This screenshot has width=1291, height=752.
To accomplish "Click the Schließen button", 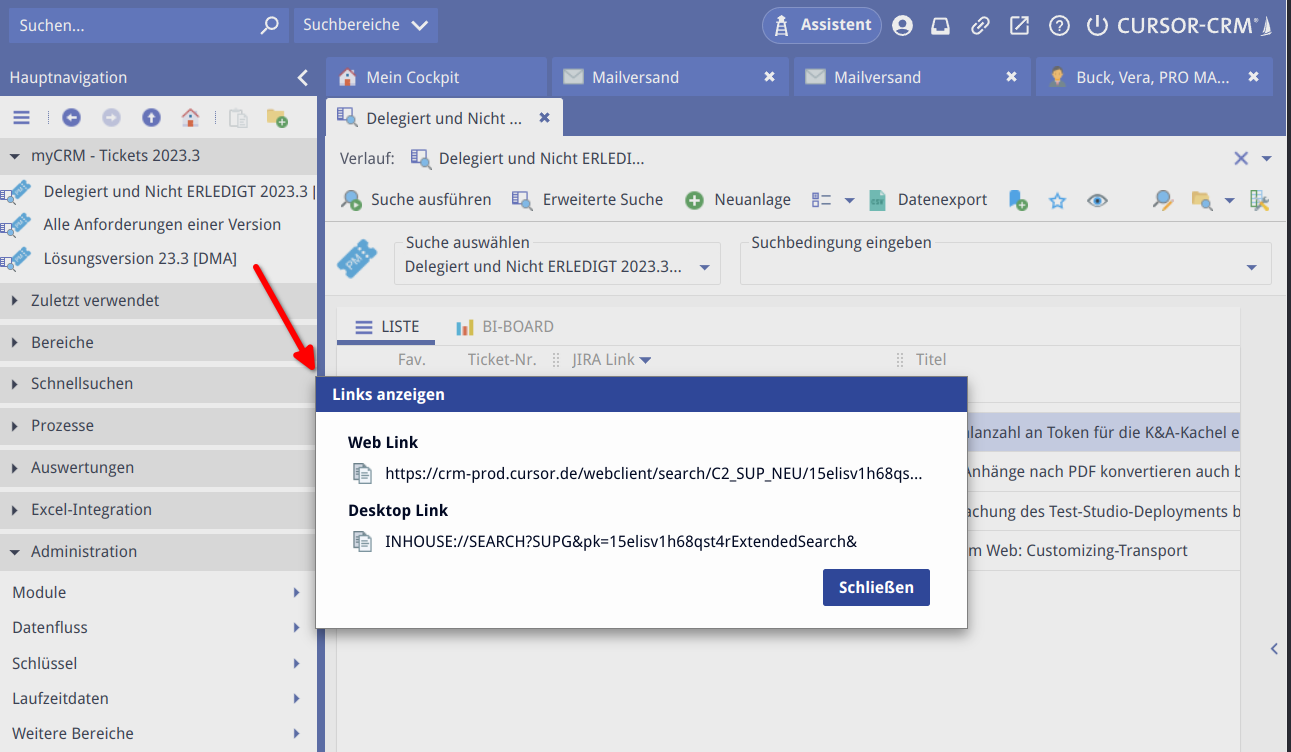I will point(876,587).
